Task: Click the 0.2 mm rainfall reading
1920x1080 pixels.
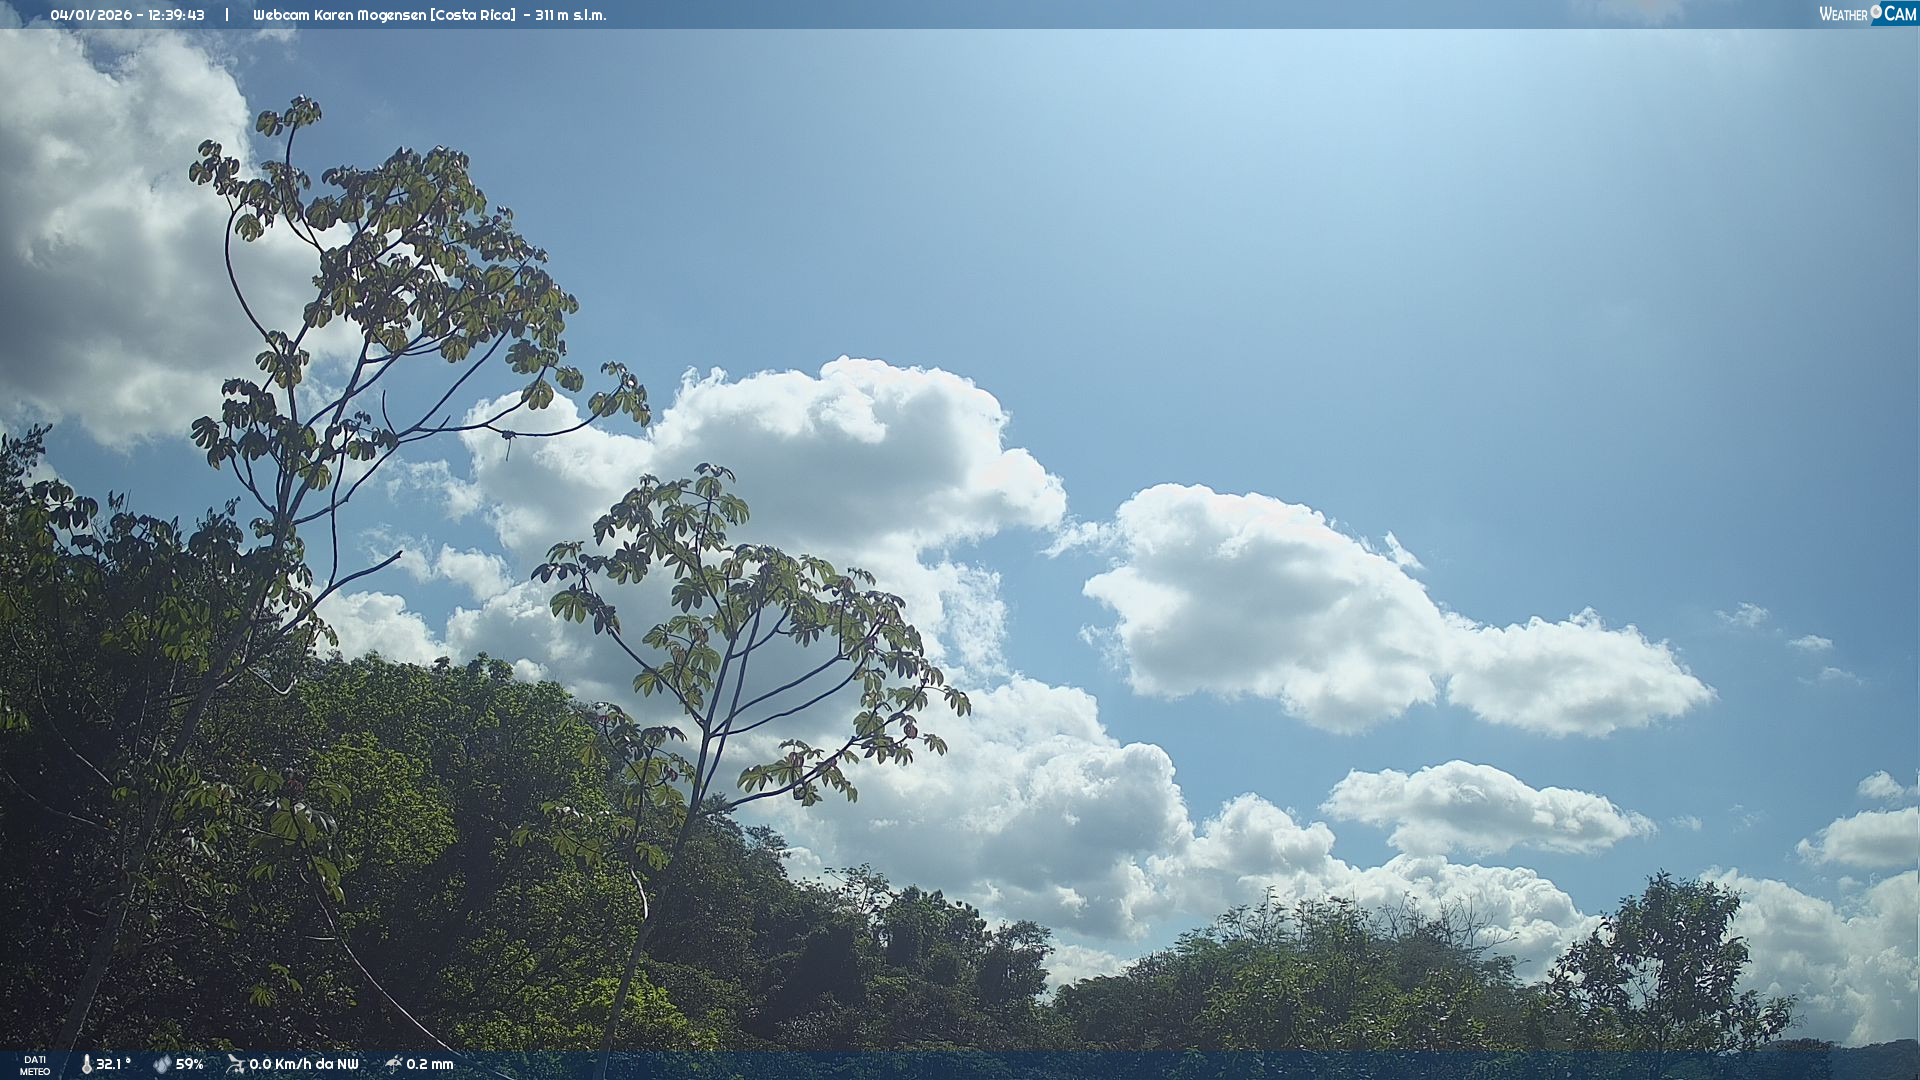Action: click(430, 1064)
